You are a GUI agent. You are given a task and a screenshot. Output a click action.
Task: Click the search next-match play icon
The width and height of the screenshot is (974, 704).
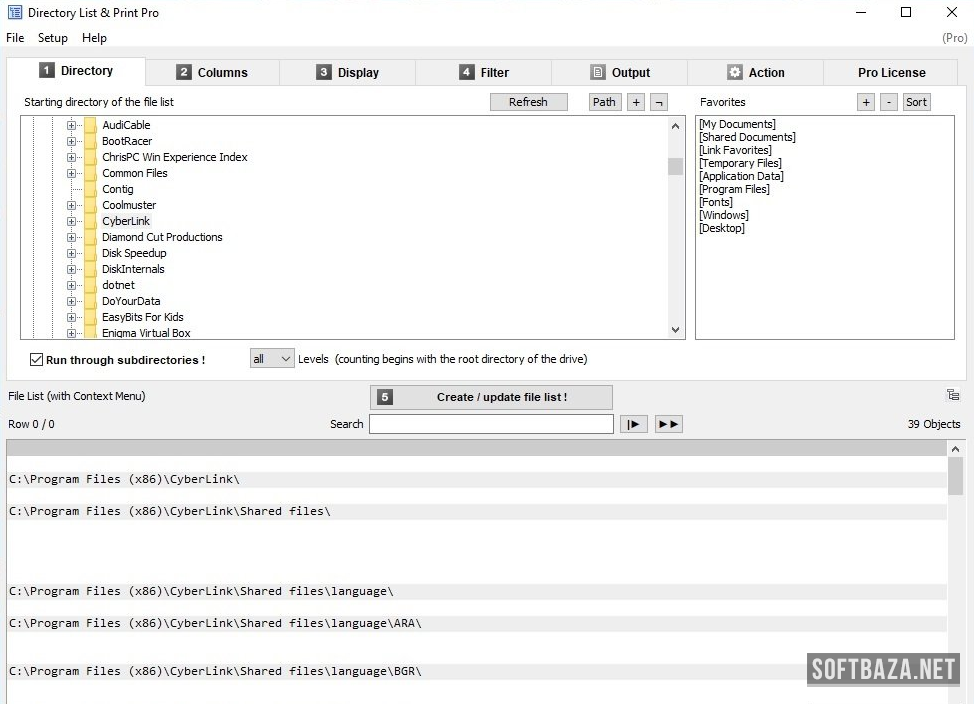(x=633, y=424)
